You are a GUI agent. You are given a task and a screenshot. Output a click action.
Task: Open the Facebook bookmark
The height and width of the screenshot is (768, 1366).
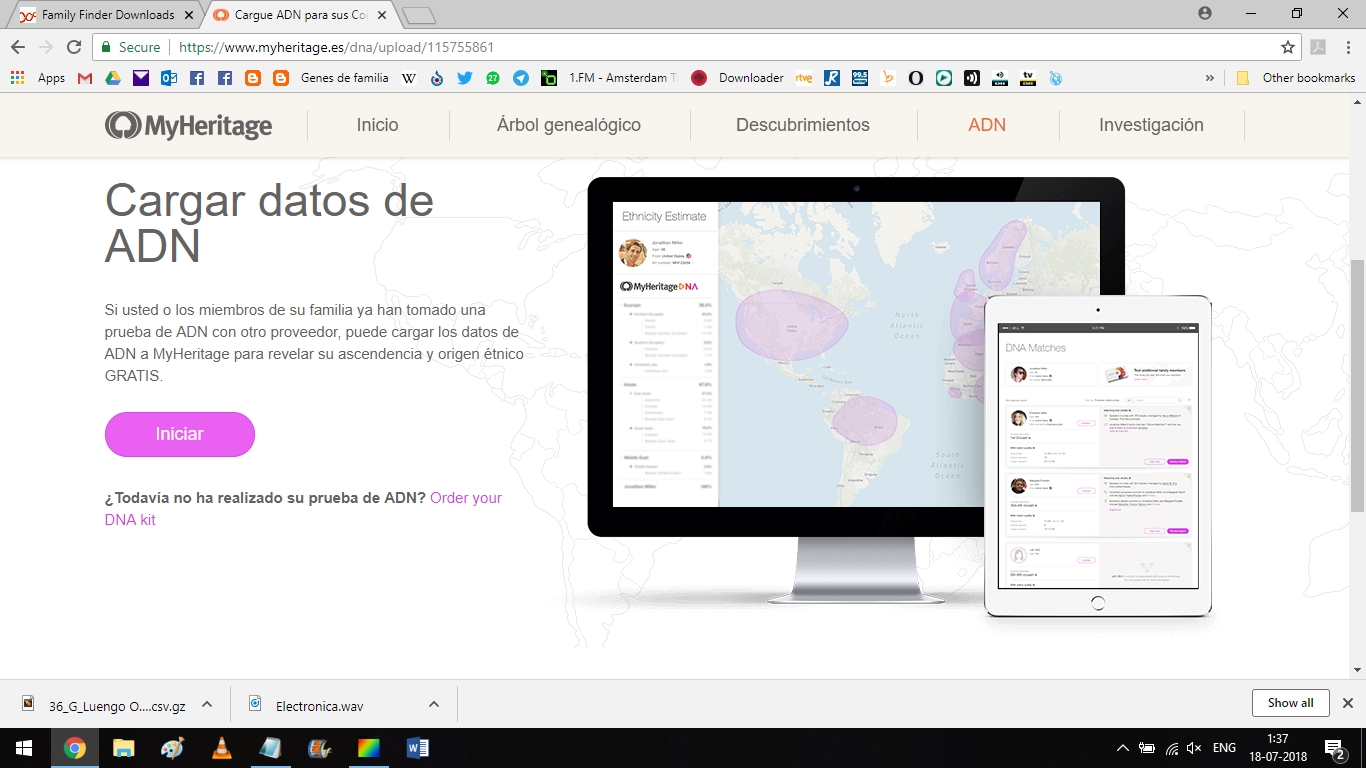pyautogui.click(x=197, y=78)
